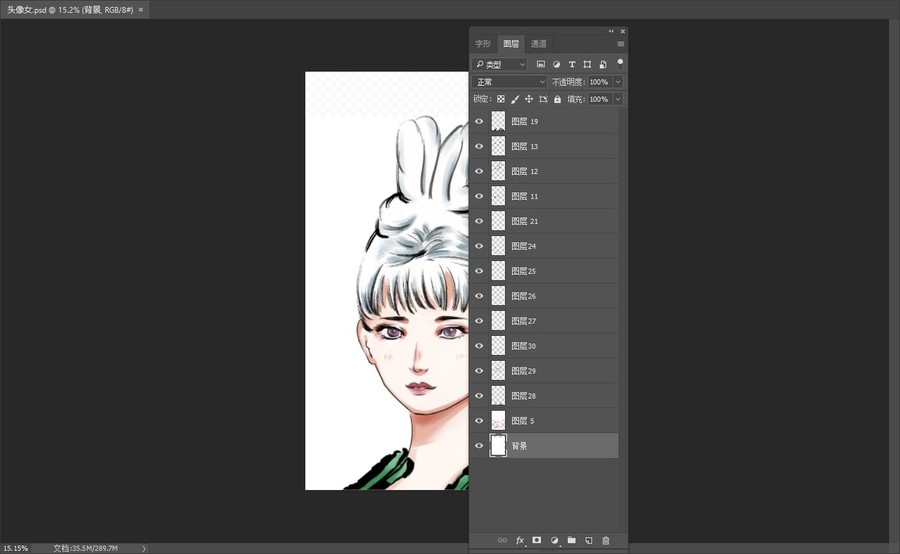Toggle visibility of 图层 11
Viewport: 900px width, 554px height.
[479, 196]
